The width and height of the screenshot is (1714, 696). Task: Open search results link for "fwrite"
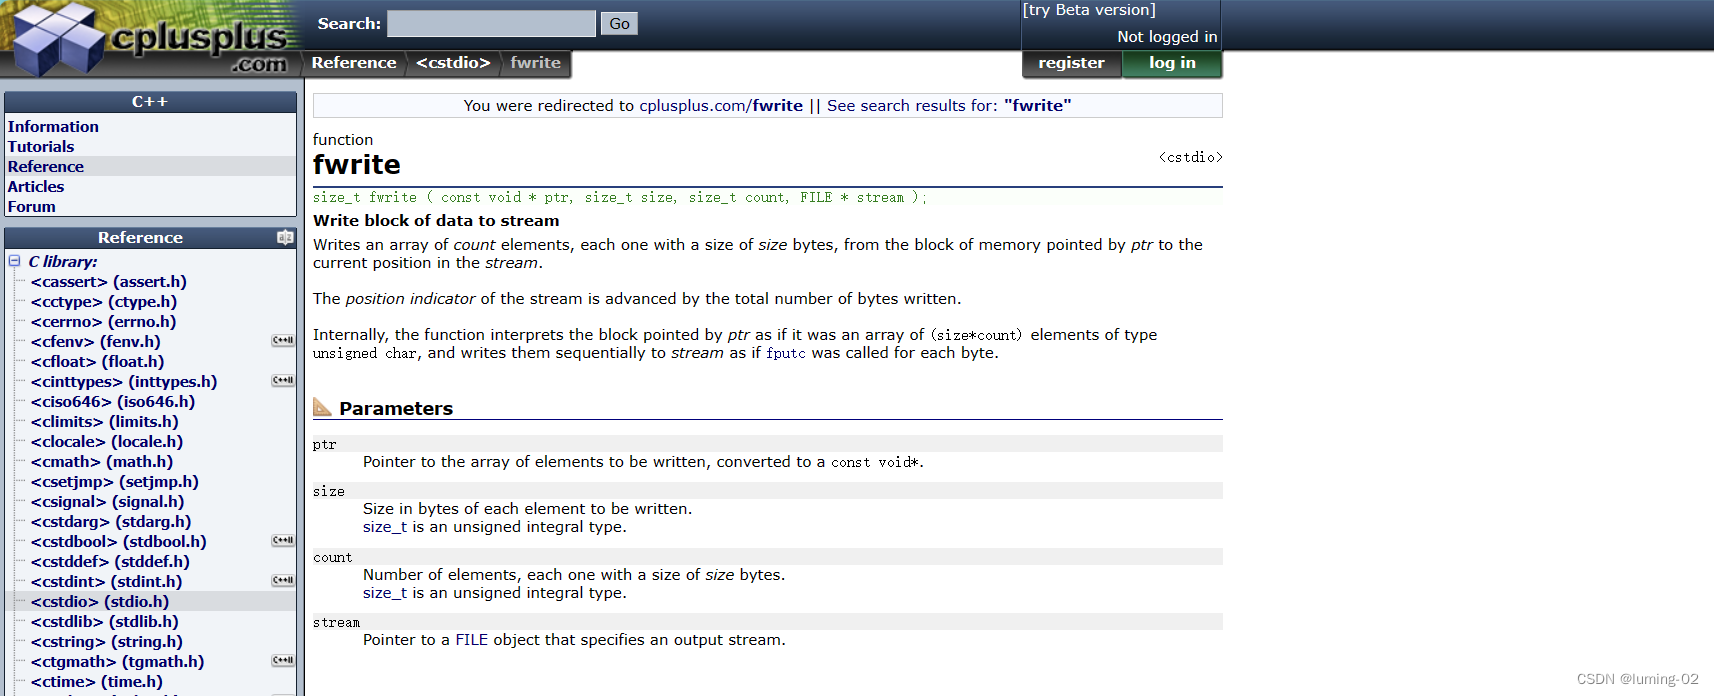[x=949, y=106]
